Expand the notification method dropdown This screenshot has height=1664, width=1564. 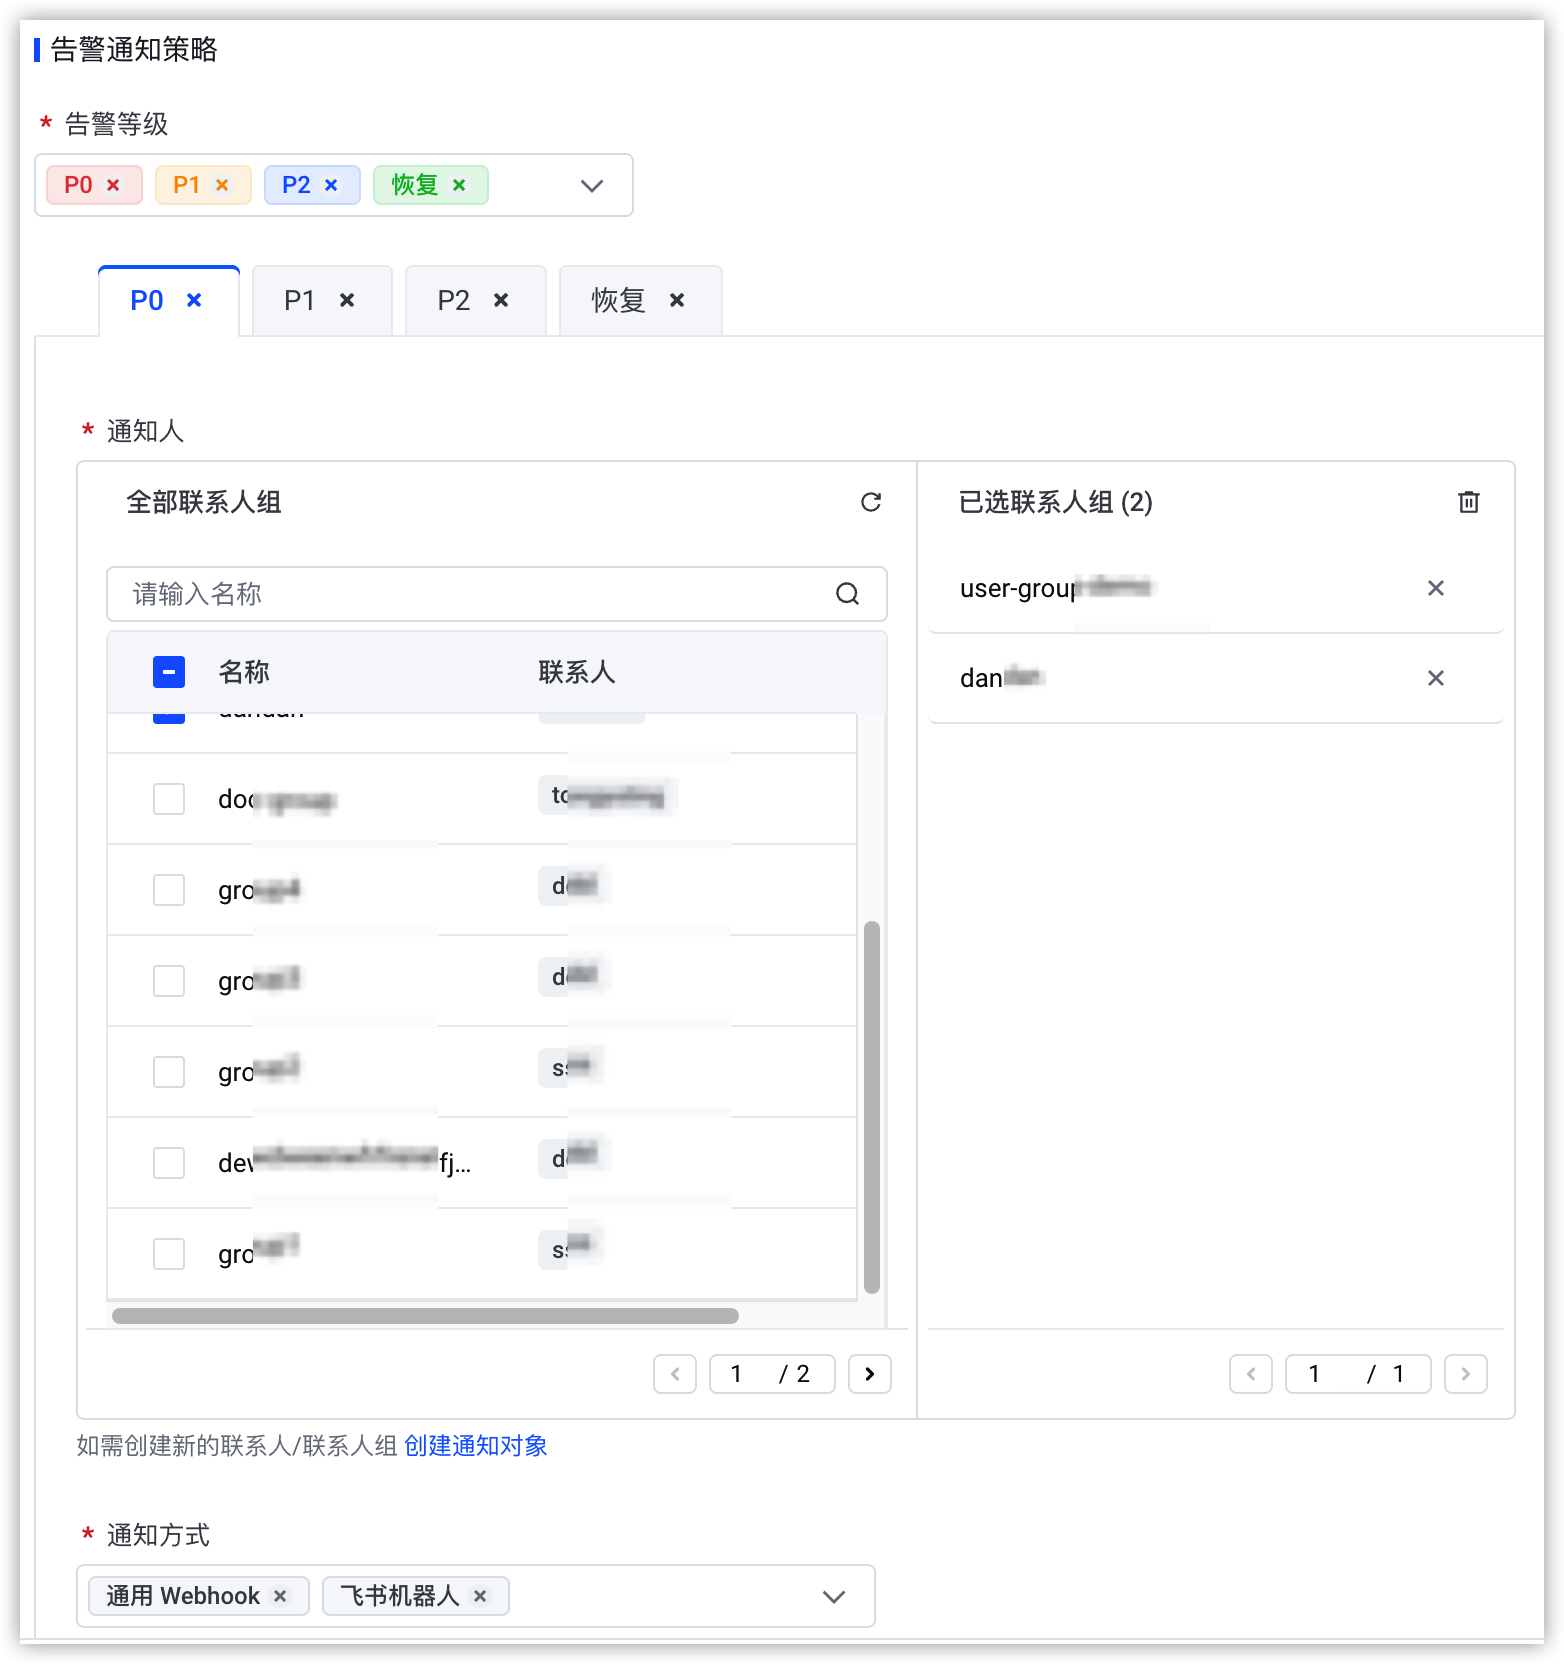point(834,1596)
